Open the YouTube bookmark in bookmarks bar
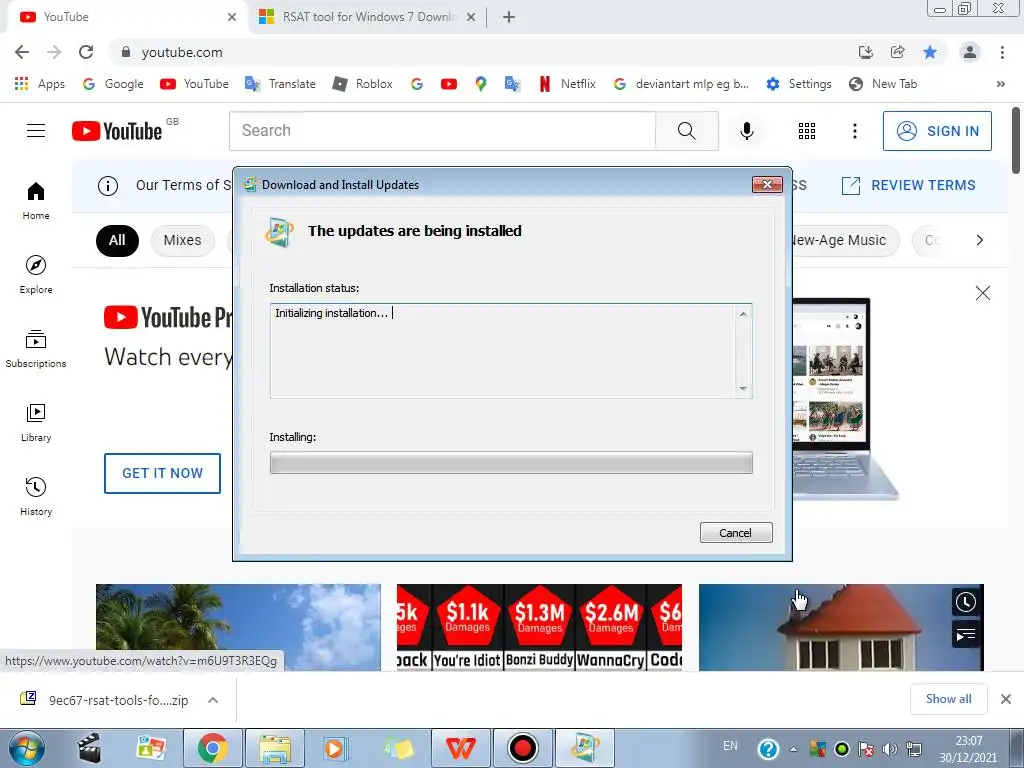The width and height of the screenshot is (1024, 768). coord(195,84)
